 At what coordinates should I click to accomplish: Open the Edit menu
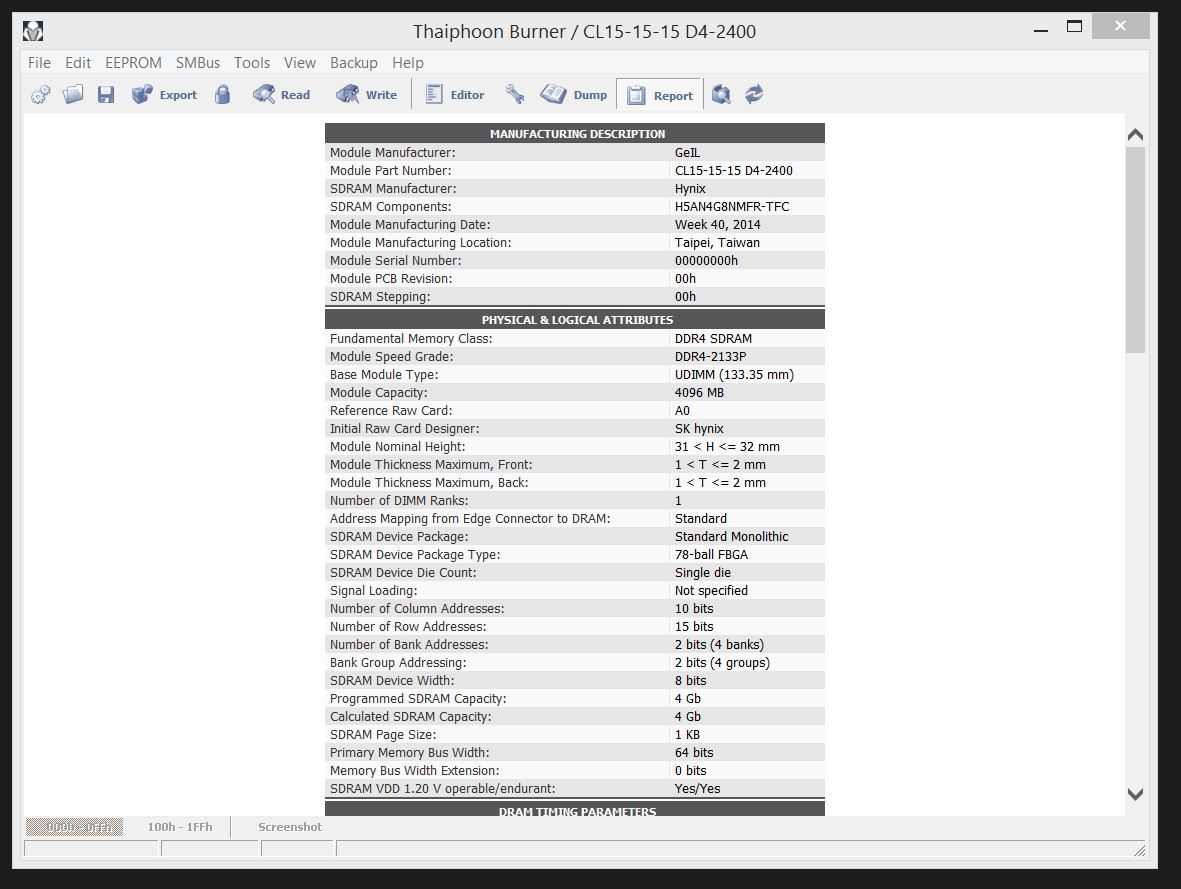78,63
